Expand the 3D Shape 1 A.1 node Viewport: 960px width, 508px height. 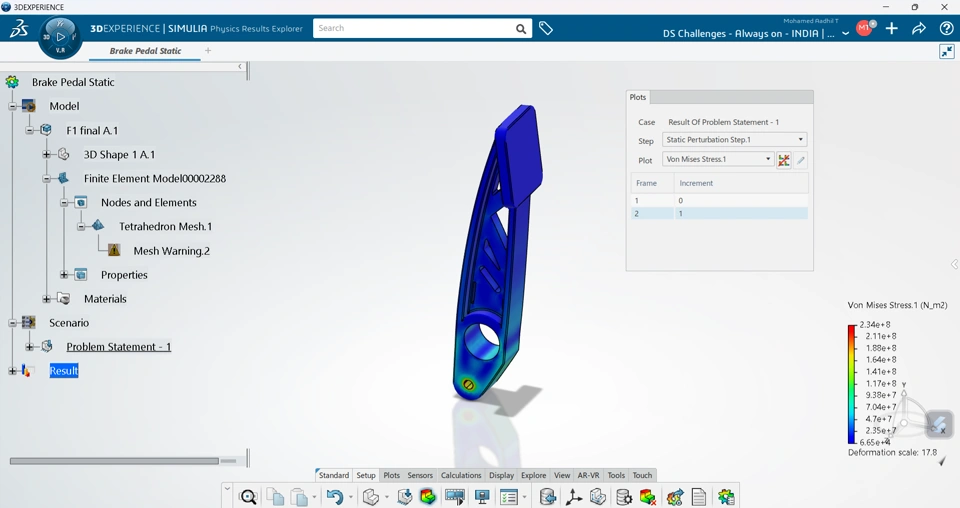click(47, 154)
